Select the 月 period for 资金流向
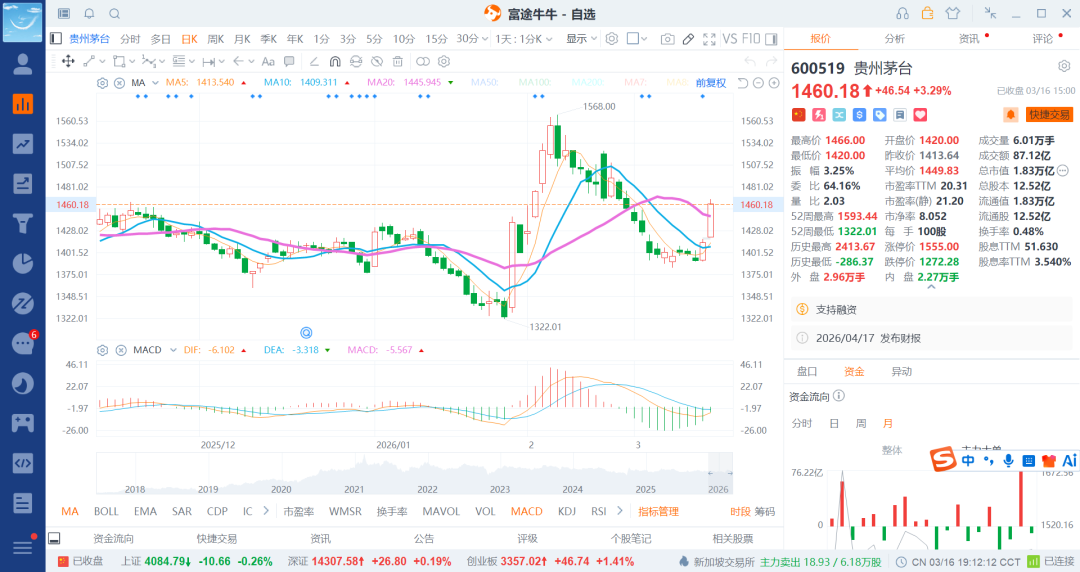Screen dimensions: 1080x572 (x=888, y=423)
